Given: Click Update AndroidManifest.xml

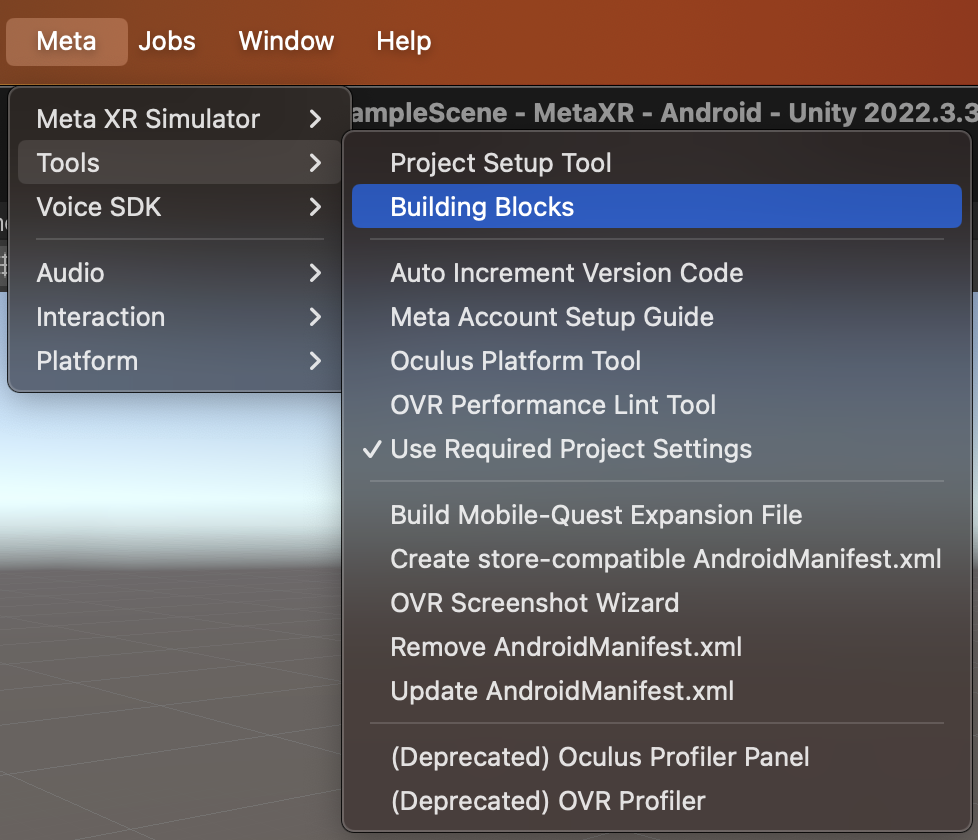Looking at the screenshot, I should coord(562,691).
